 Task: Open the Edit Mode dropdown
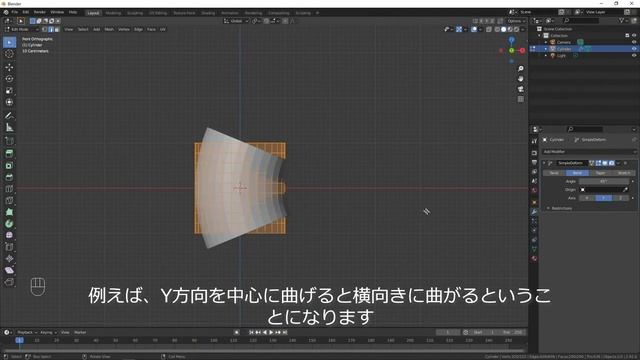tap(21, 29)
